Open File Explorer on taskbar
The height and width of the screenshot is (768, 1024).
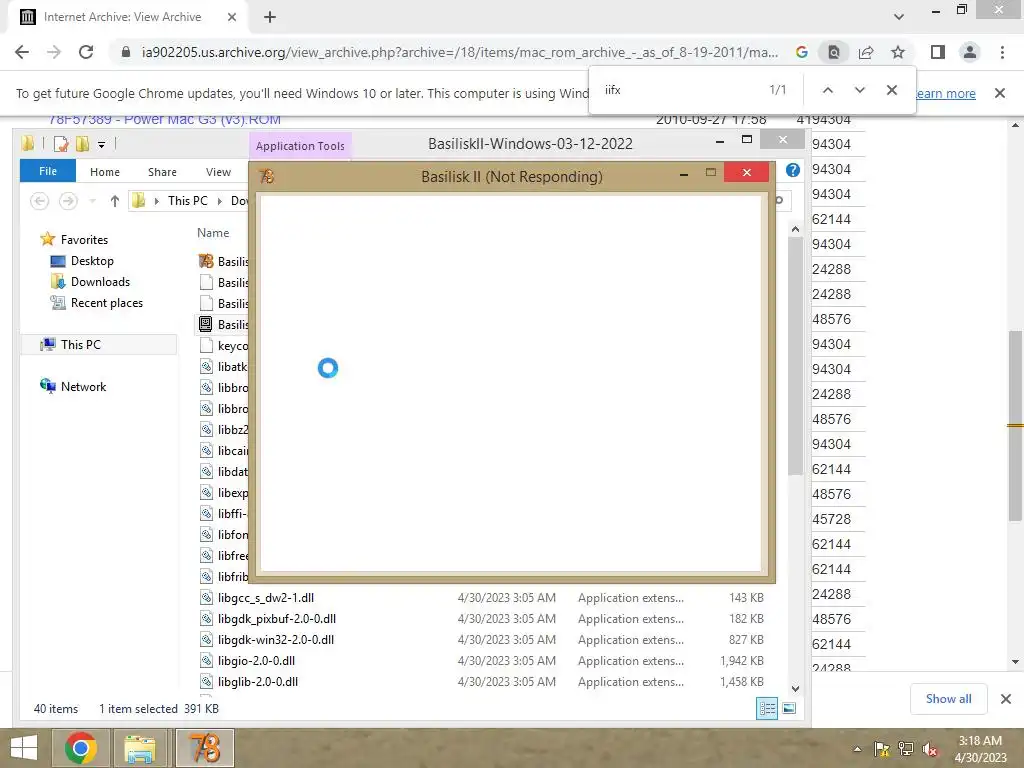139,748
